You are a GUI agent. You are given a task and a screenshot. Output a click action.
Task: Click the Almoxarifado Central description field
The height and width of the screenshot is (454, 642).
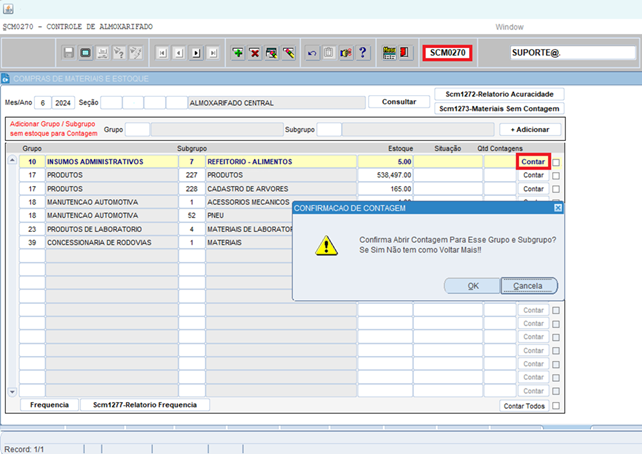point(276,103)
